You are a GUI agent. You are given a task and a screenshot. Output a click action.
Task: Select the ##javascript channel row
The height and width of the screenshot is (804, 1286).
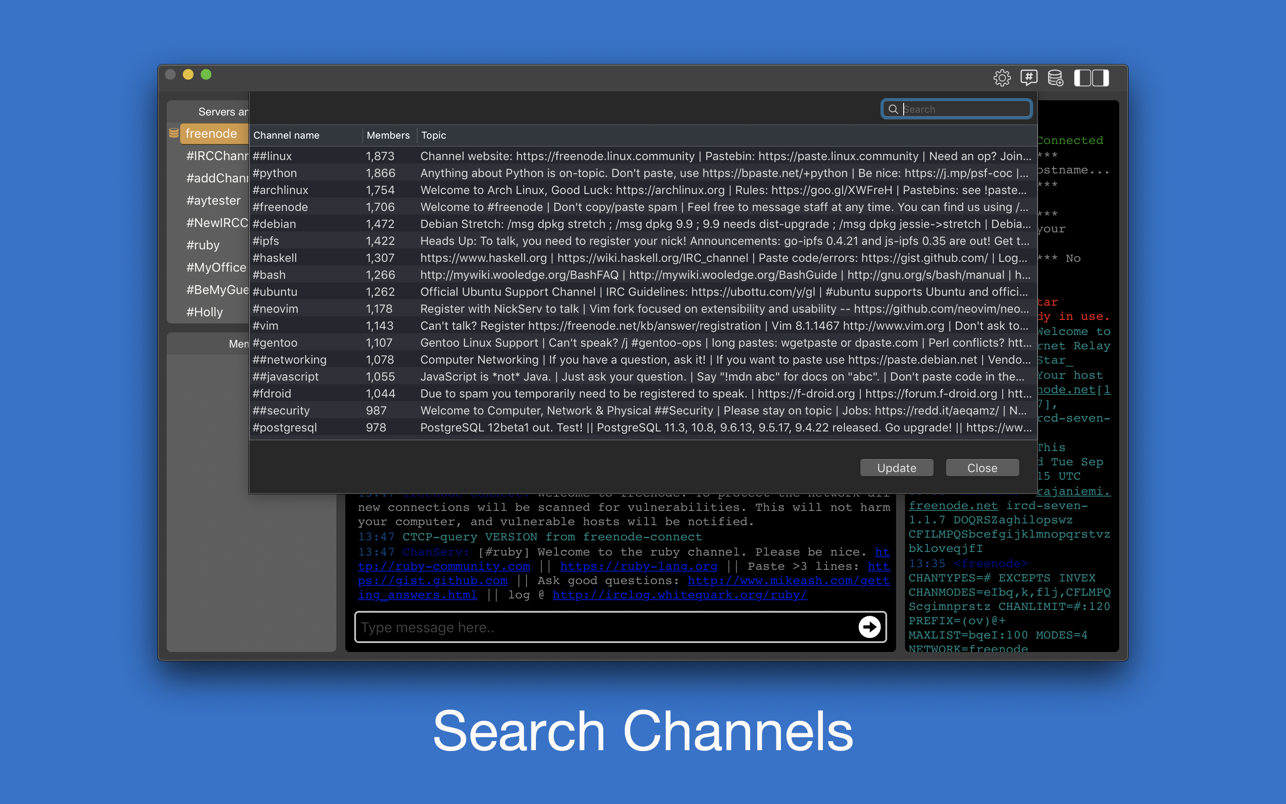[x=642, y=377]
